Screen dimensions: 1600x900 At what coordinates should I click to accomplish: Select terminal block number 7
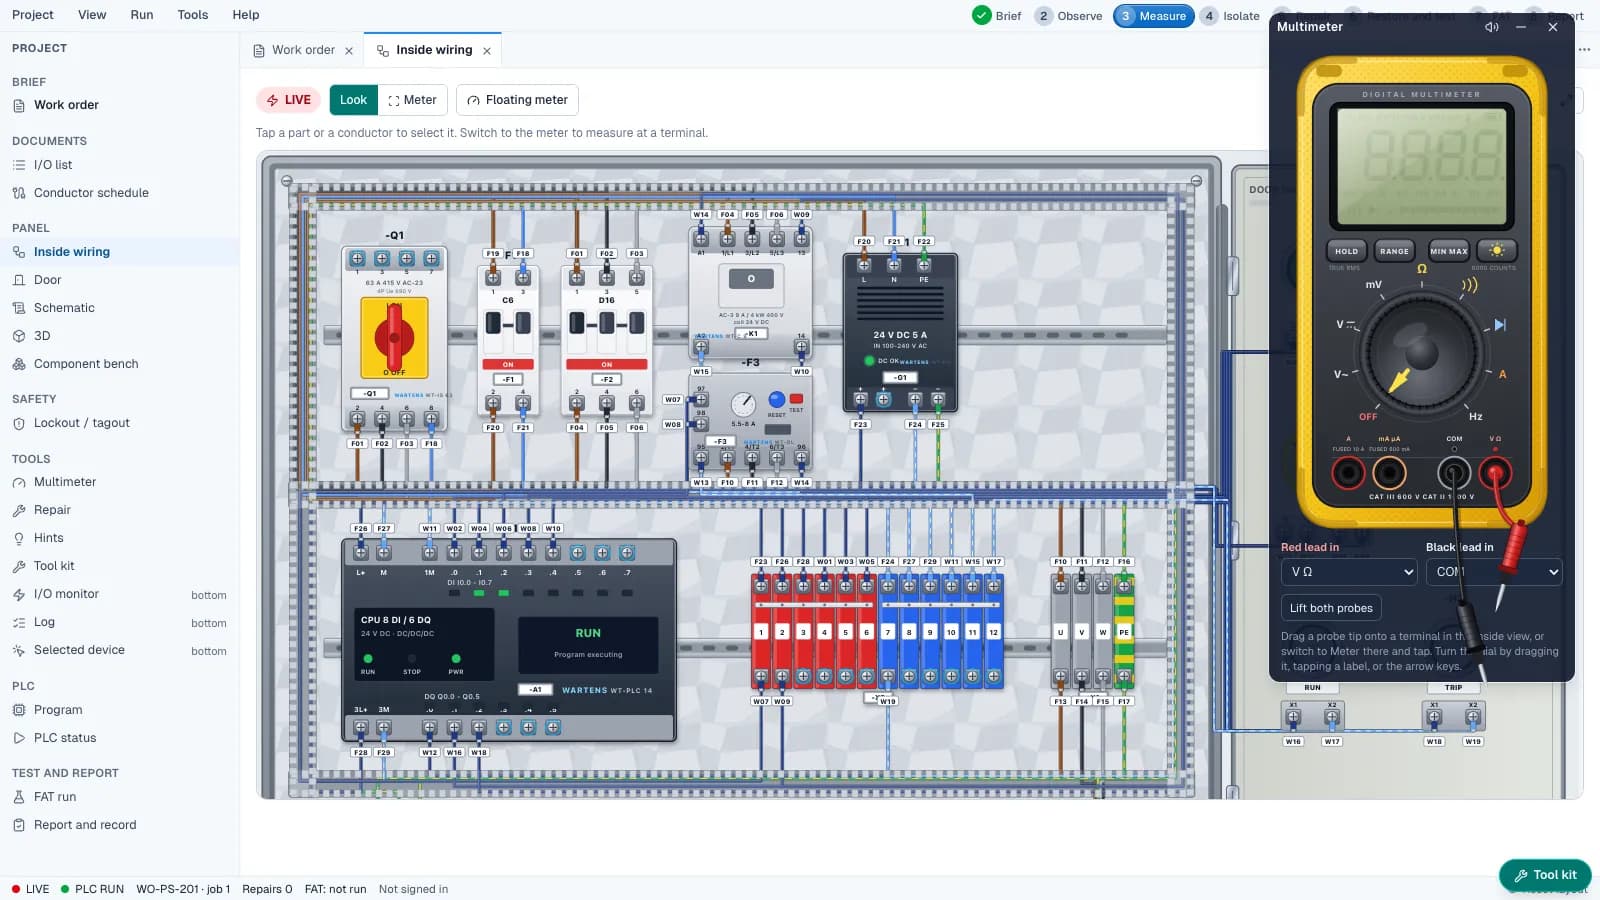tap(887, 632)
